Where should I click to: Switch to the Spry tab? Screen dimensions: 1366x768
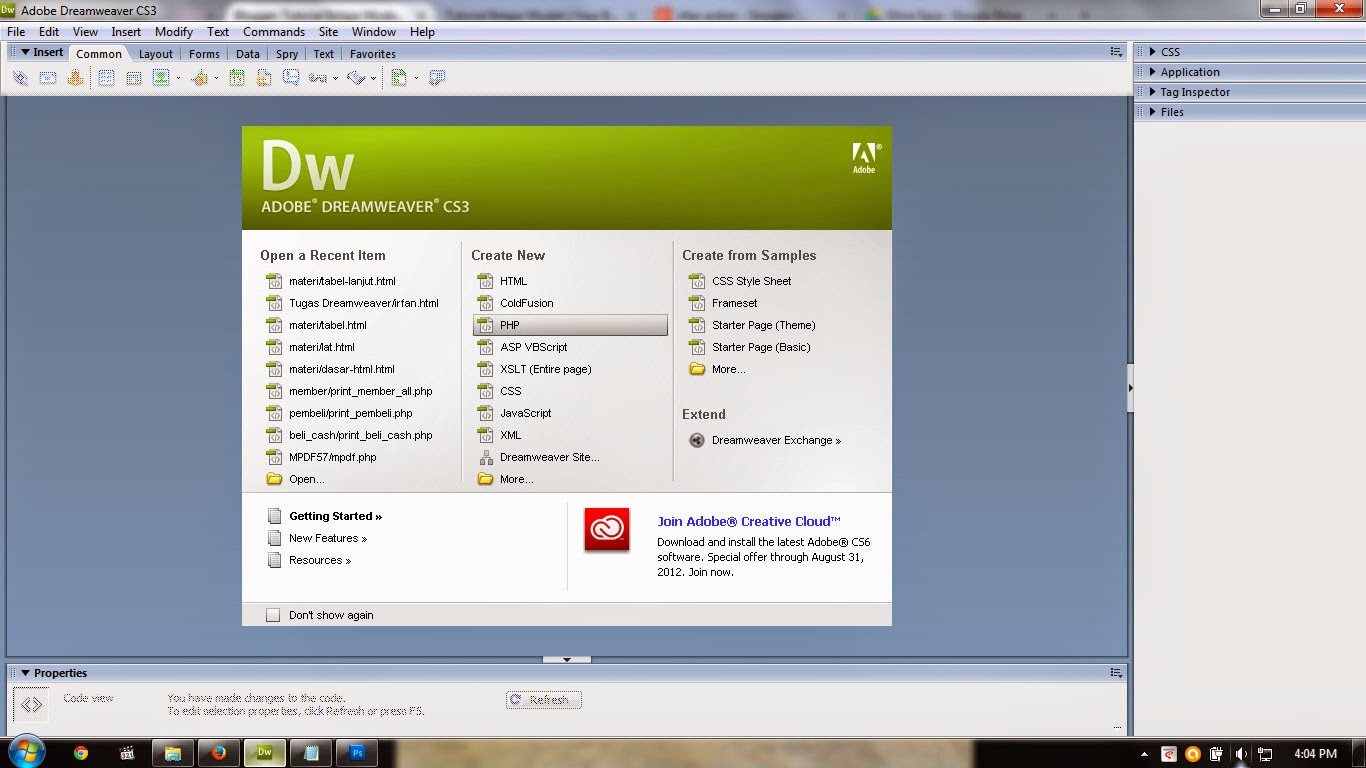pyautogui.click(x=287, y=54)
